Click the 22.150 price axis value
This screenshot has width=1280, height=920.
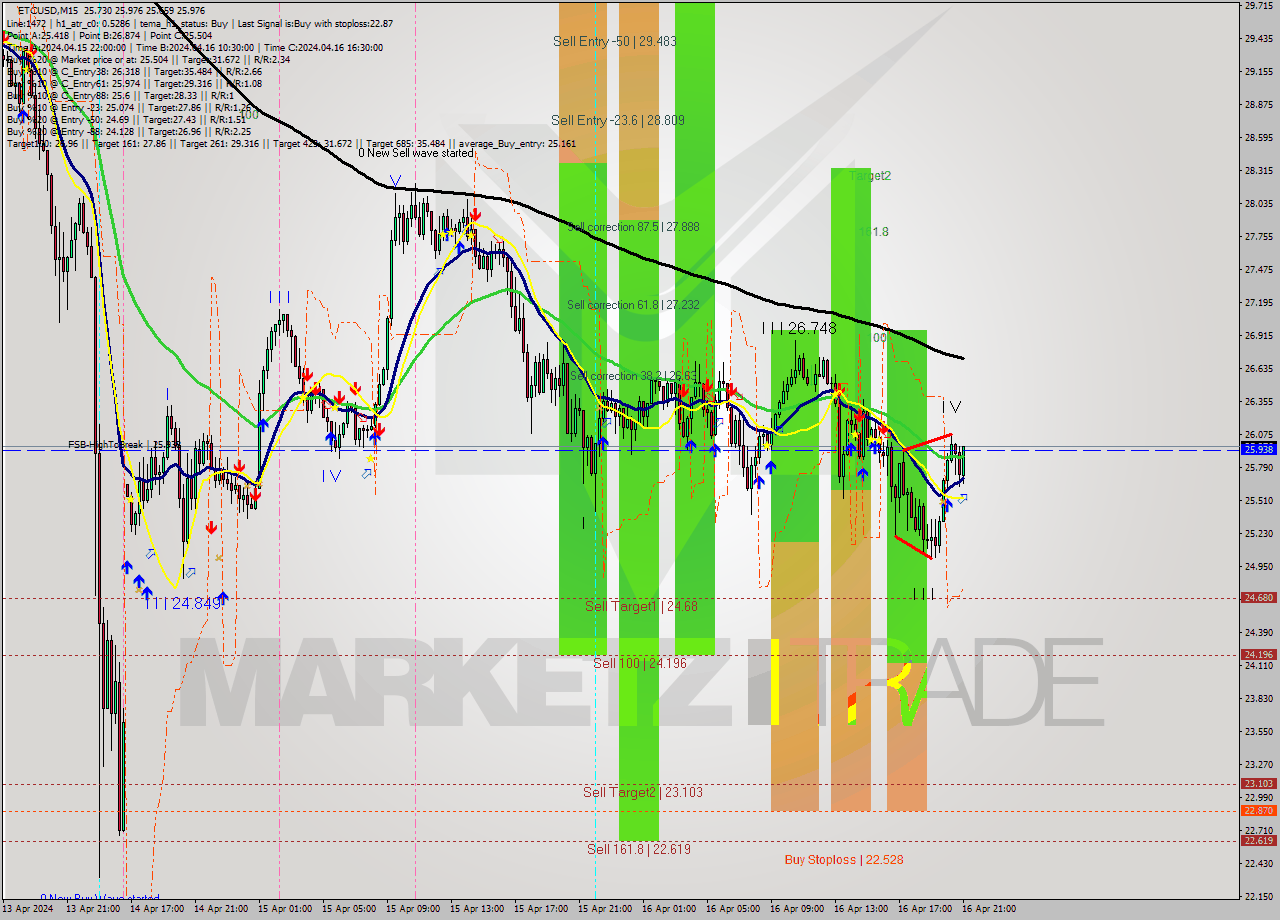coord(1258,895)
